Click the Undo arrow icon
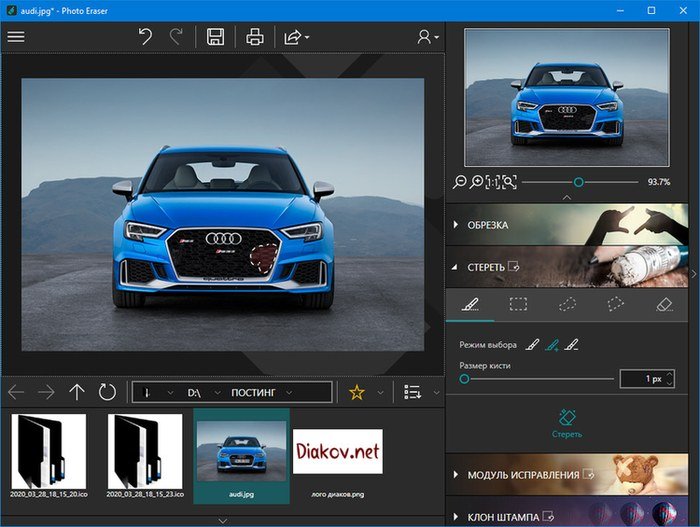 (x=146, y=37)
